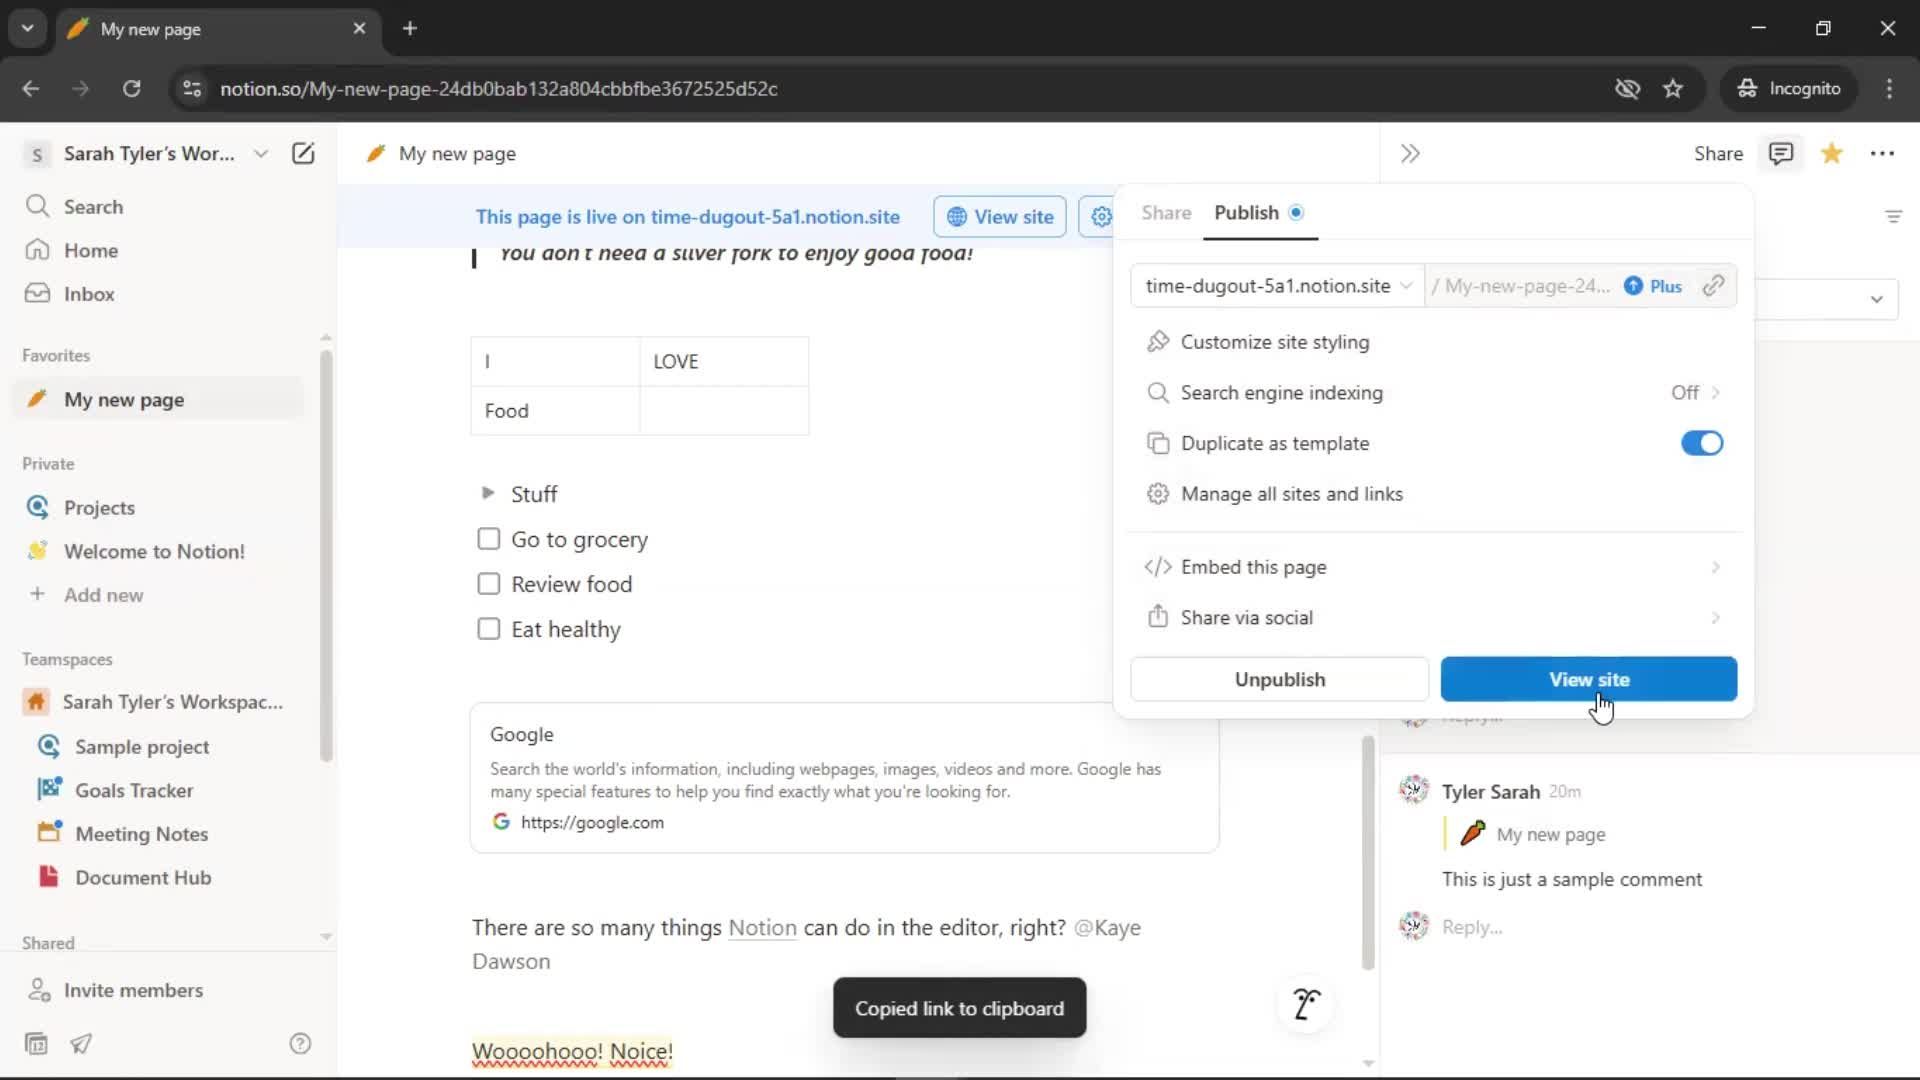Click the Reply field under Tyler Sarah comment
This screenshot has height=1080, width=1920.
point(1472,927)
